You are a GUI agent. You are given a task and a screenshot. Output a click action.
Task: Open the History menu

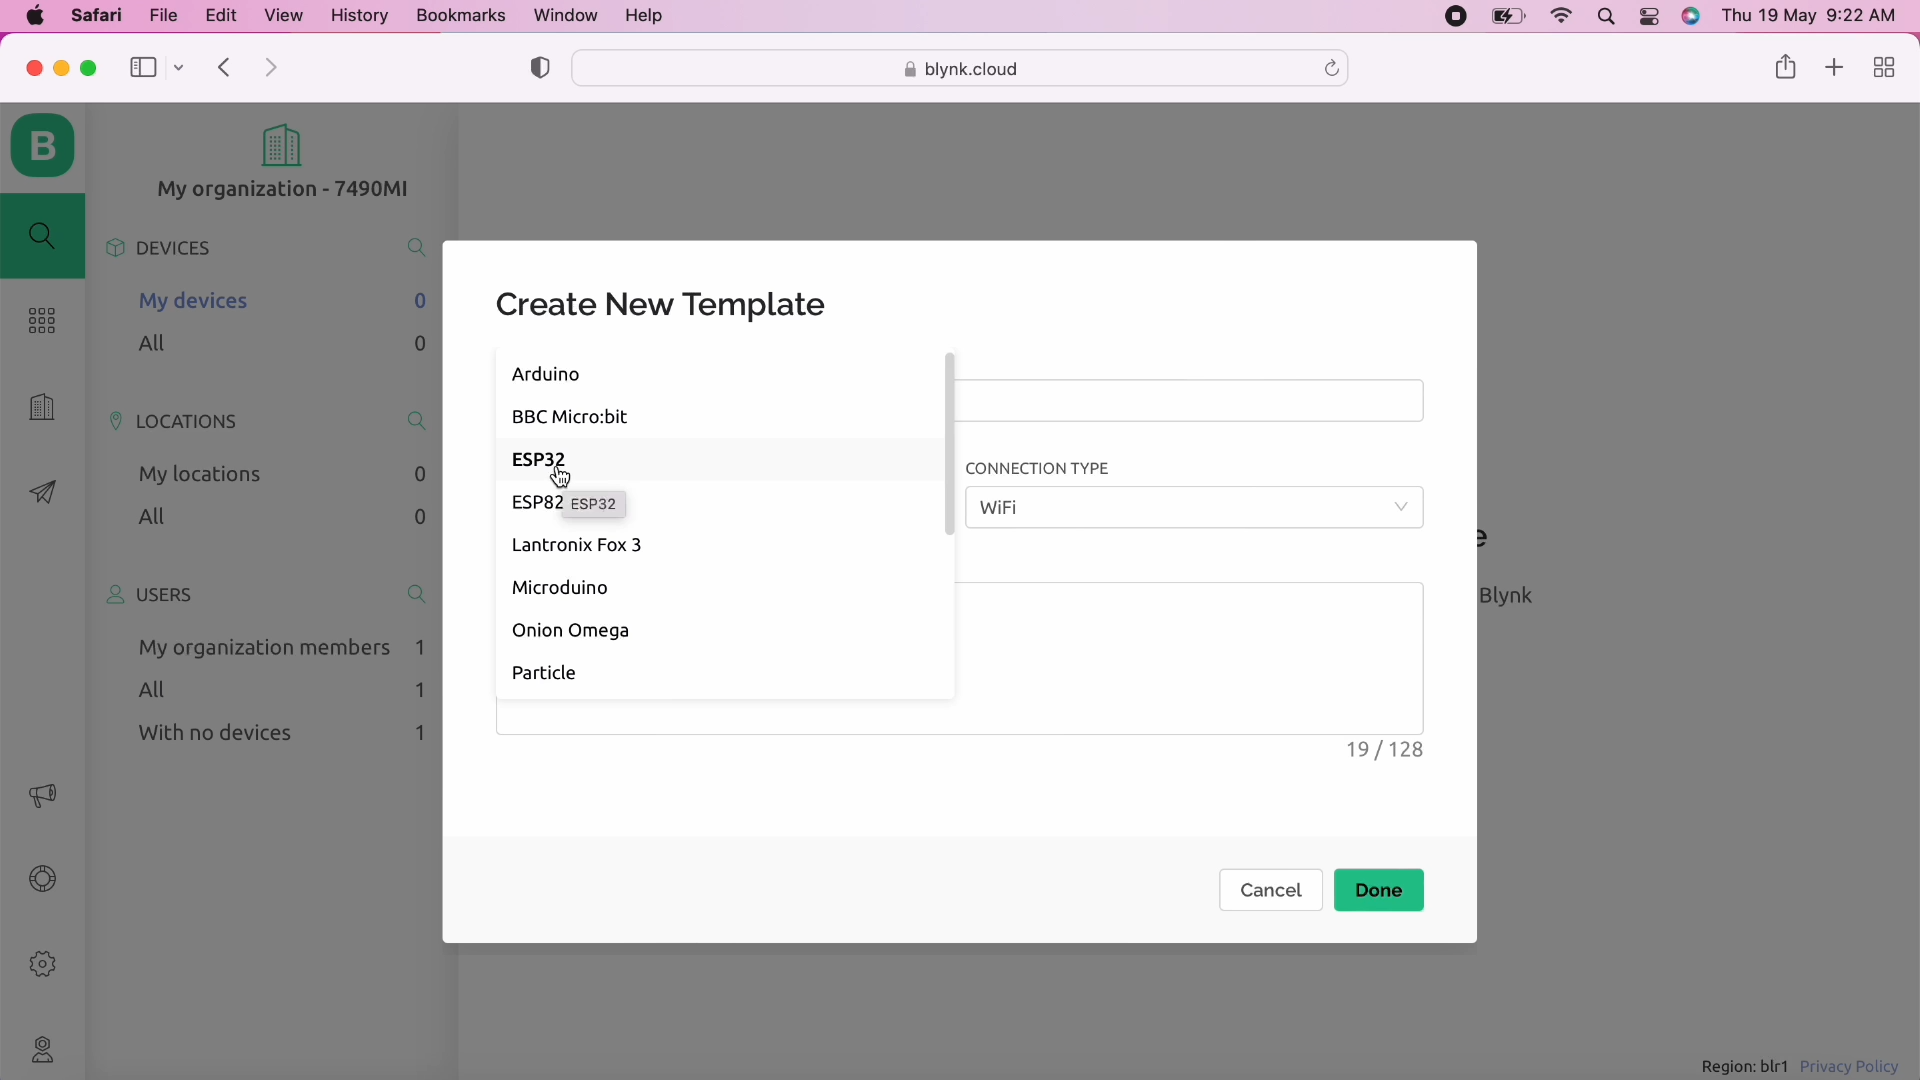pos(359,16)
